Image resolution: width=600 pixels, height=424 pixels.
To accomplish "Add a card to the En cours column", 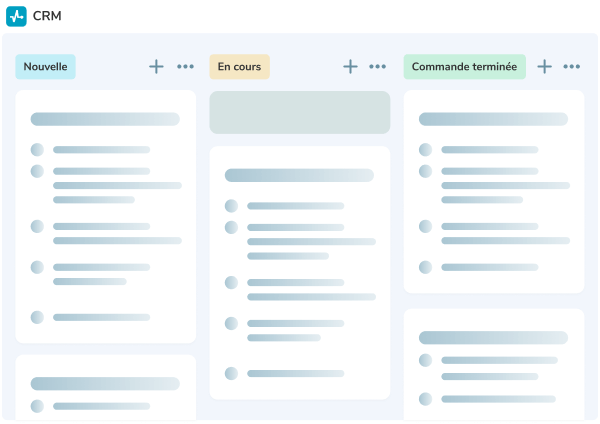I will click(350, 67).
